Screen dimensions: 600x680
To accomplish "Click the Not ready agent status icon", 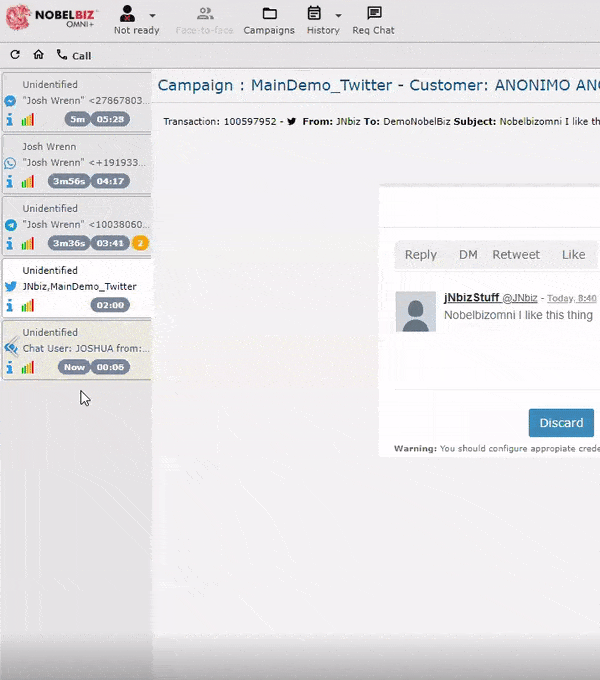I will 127,13.
